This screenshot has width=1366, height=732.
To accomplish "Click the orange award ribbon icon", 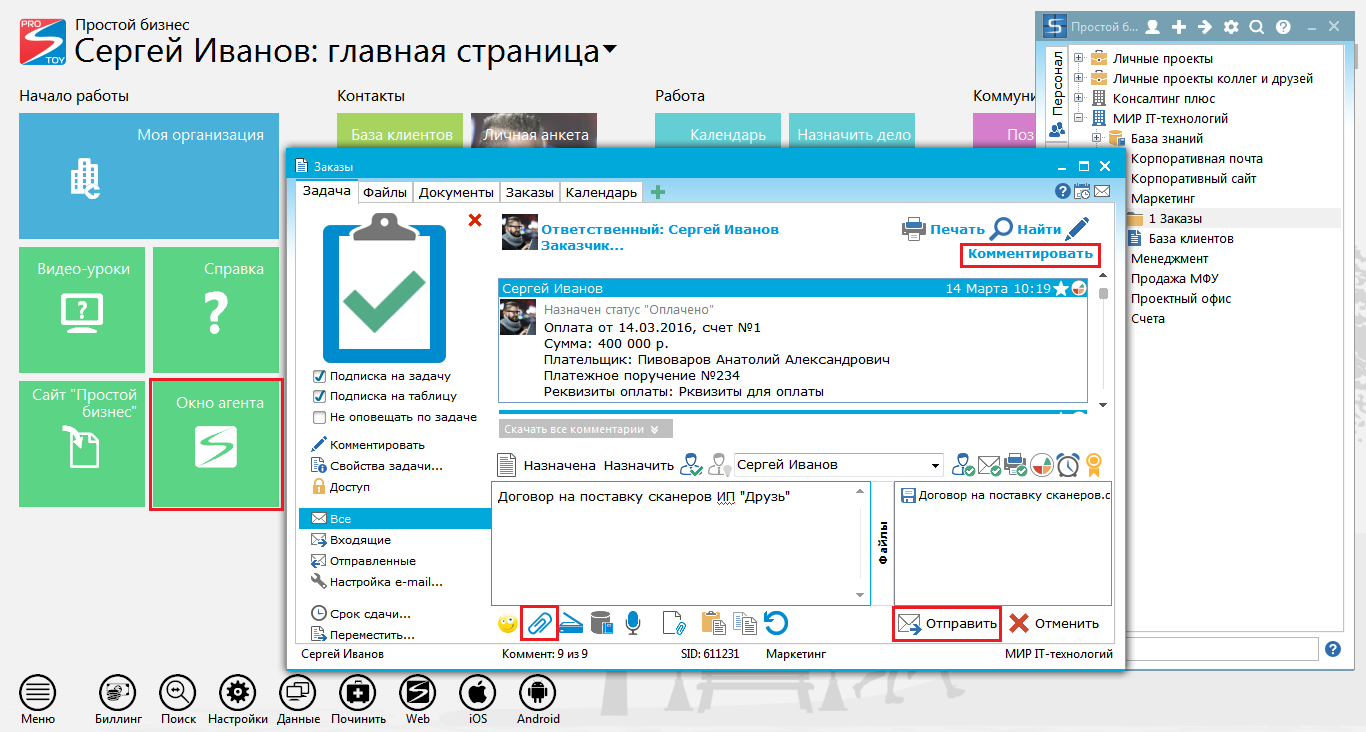I will pyautogui.click(x=1094, y=465).
